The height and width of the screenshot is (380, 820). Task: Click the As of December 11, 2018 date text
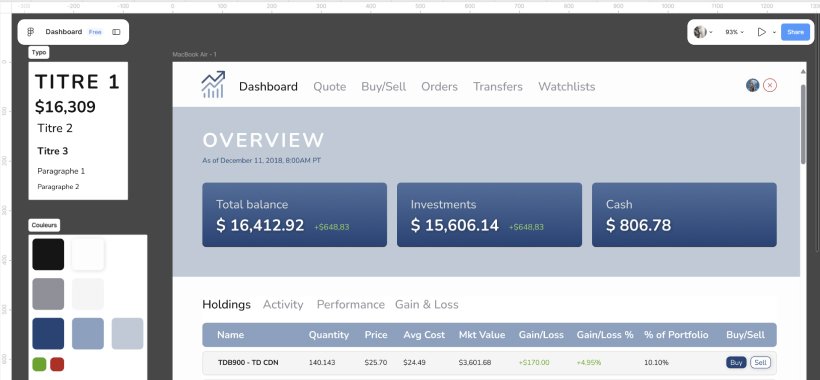[x=261, y=161]
